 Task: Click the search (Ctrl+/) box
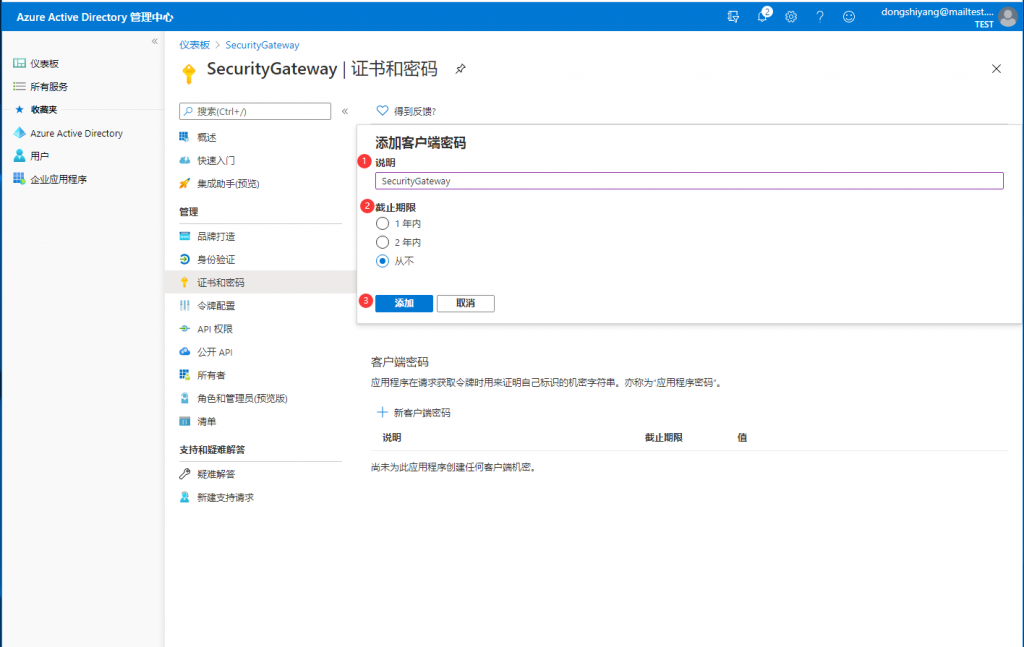click(255, 111)
